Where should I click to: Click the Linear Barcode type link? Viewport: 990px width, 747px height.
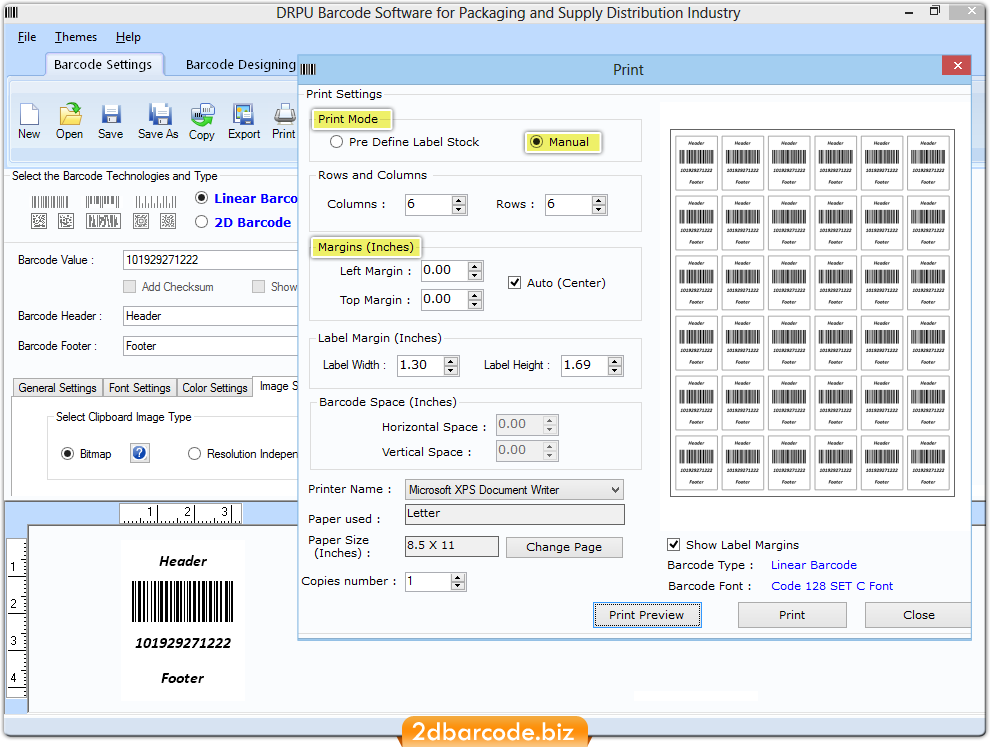pyautogui.click(x=813, y=565)
